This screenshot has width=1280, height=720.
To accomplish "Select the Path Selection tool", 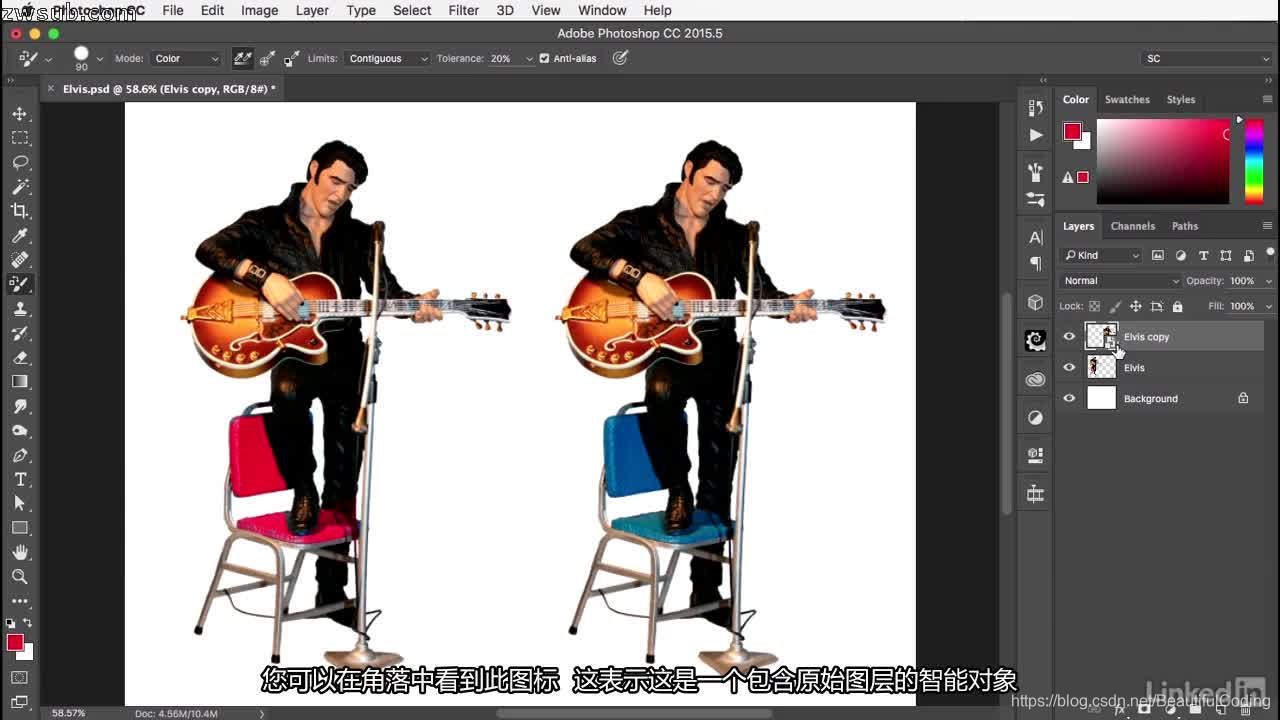I will [x=19, y=503].
